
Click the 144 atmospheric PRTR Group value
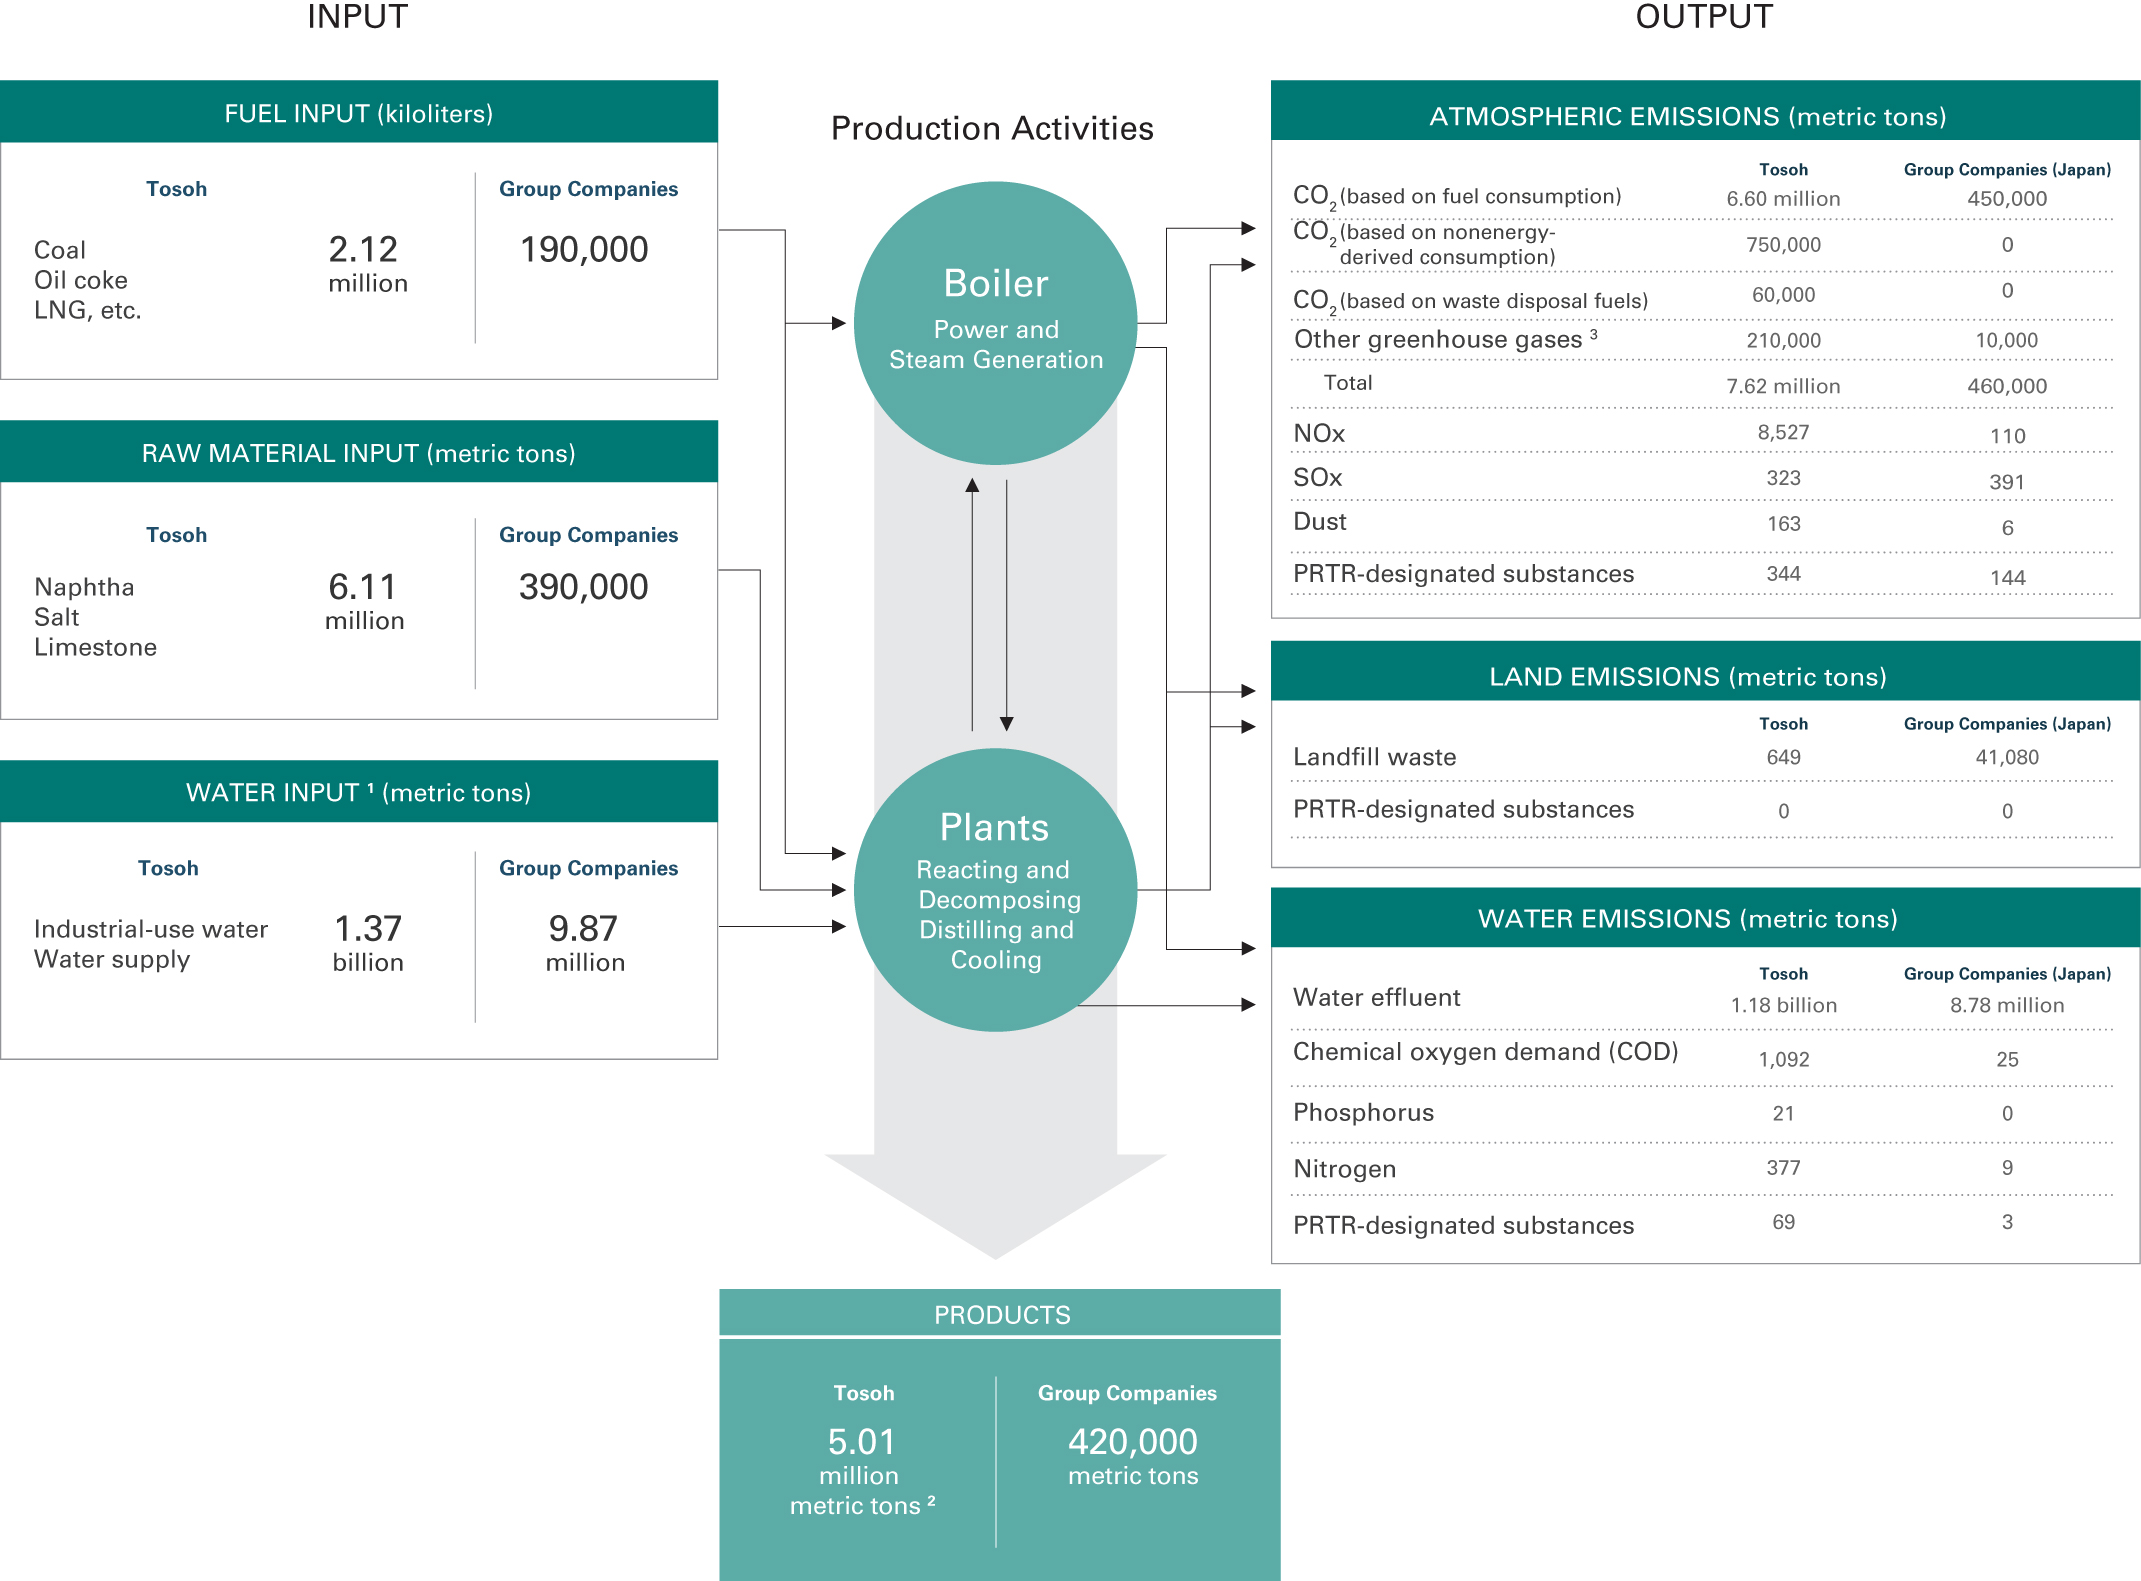tap(2007, 578)
